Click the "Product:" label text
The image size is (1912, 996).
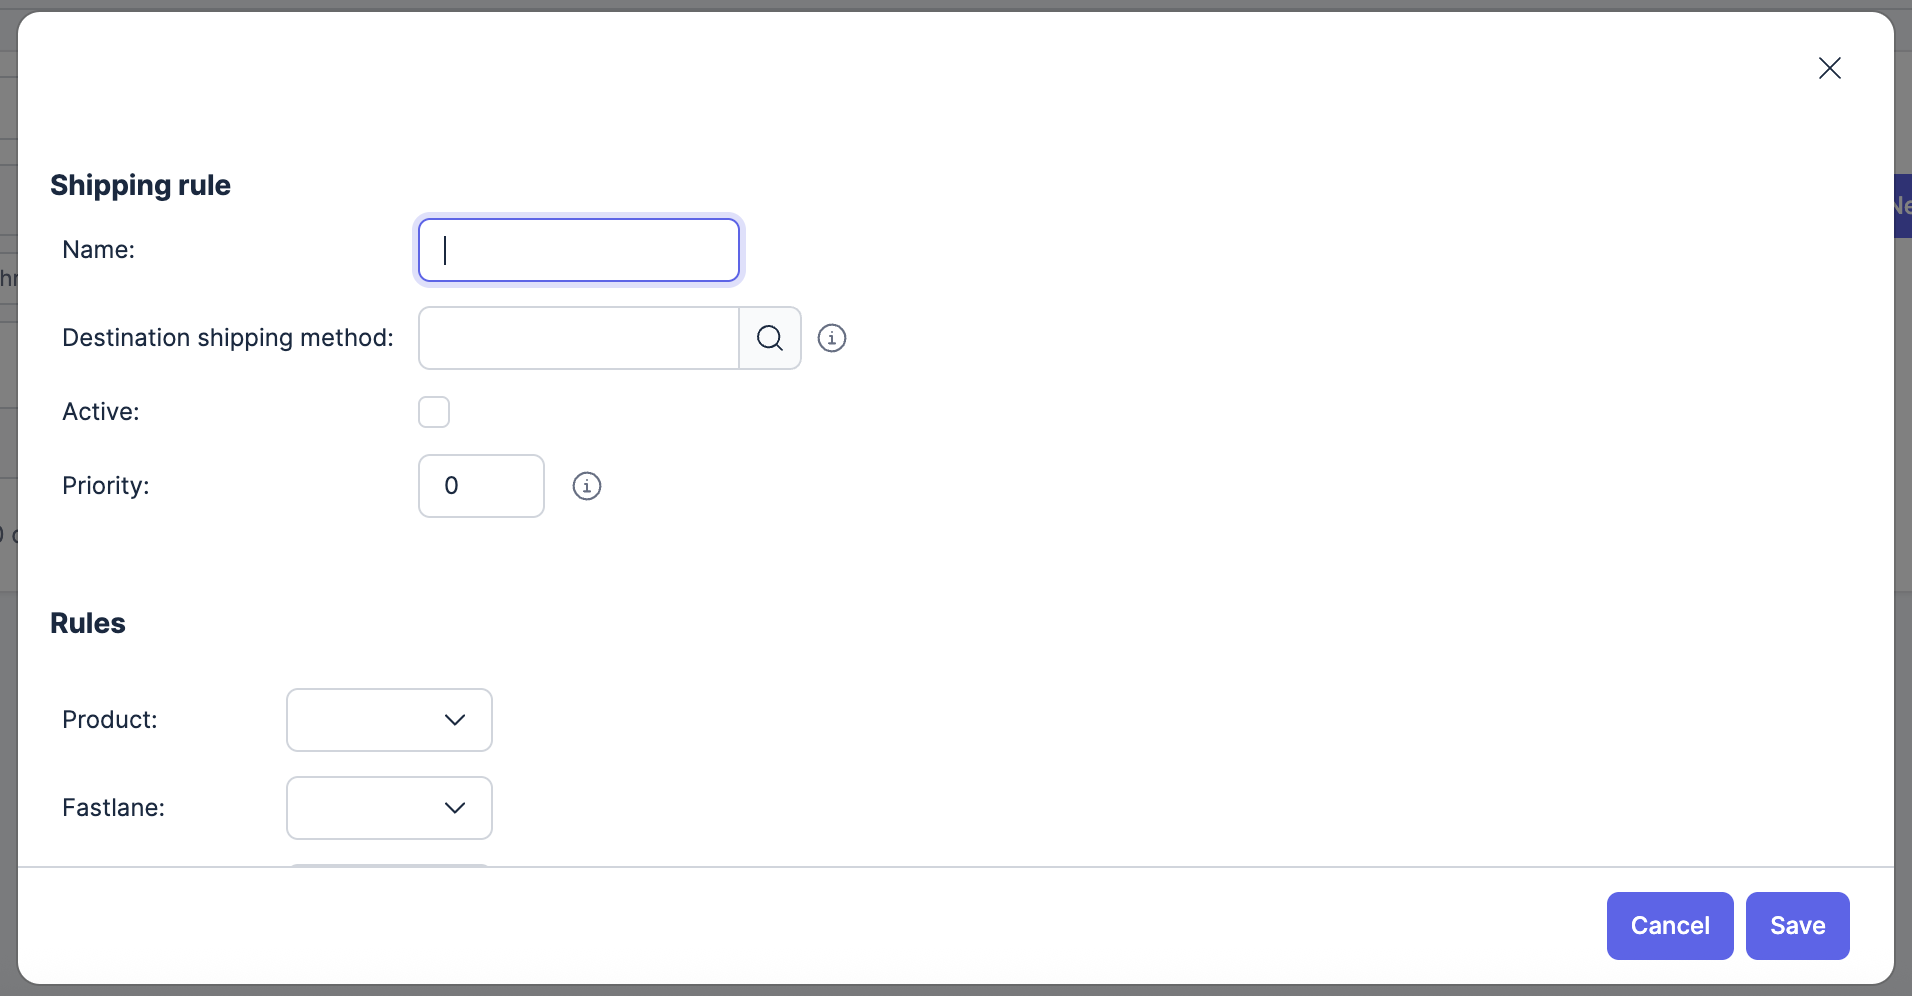110,720
